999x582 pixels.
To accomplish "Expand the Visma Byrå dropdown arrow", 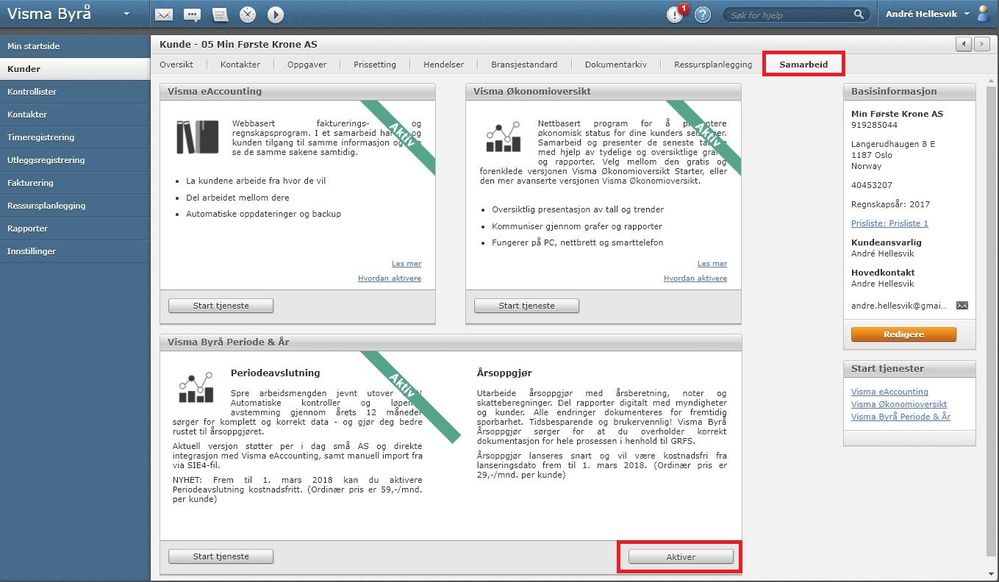I will point(127,13).
